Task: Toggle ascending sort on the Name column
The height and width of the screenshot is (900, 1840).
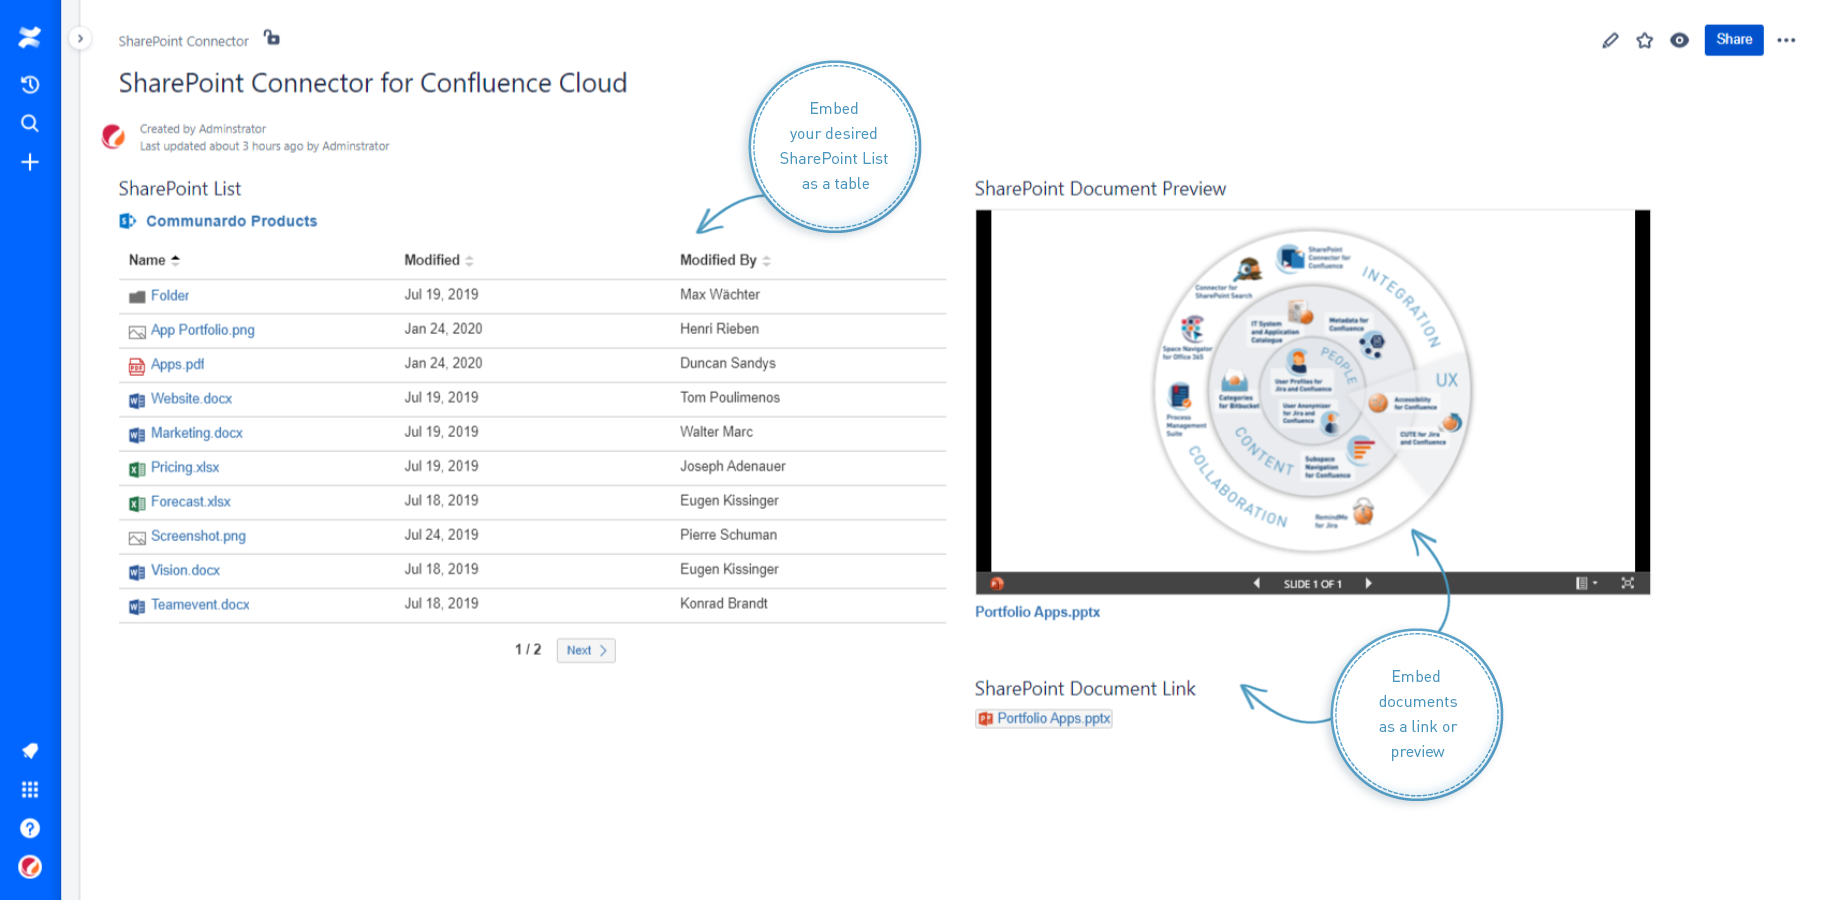Action: (176, 259)
